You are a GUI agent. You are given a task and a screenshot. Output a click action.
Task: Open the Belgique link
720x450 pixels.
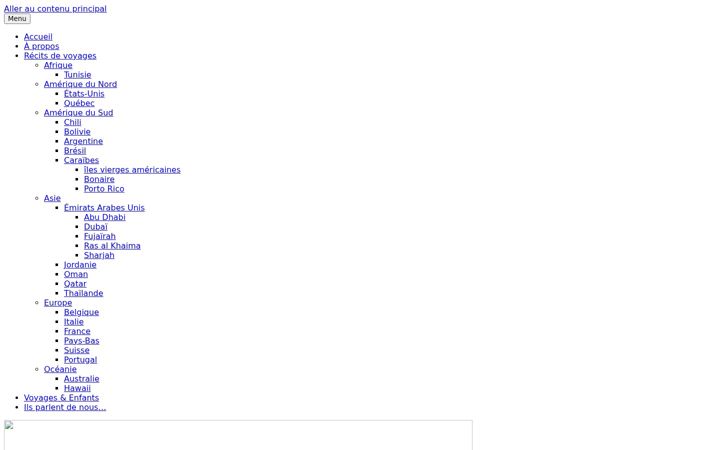tap(81, 312)
